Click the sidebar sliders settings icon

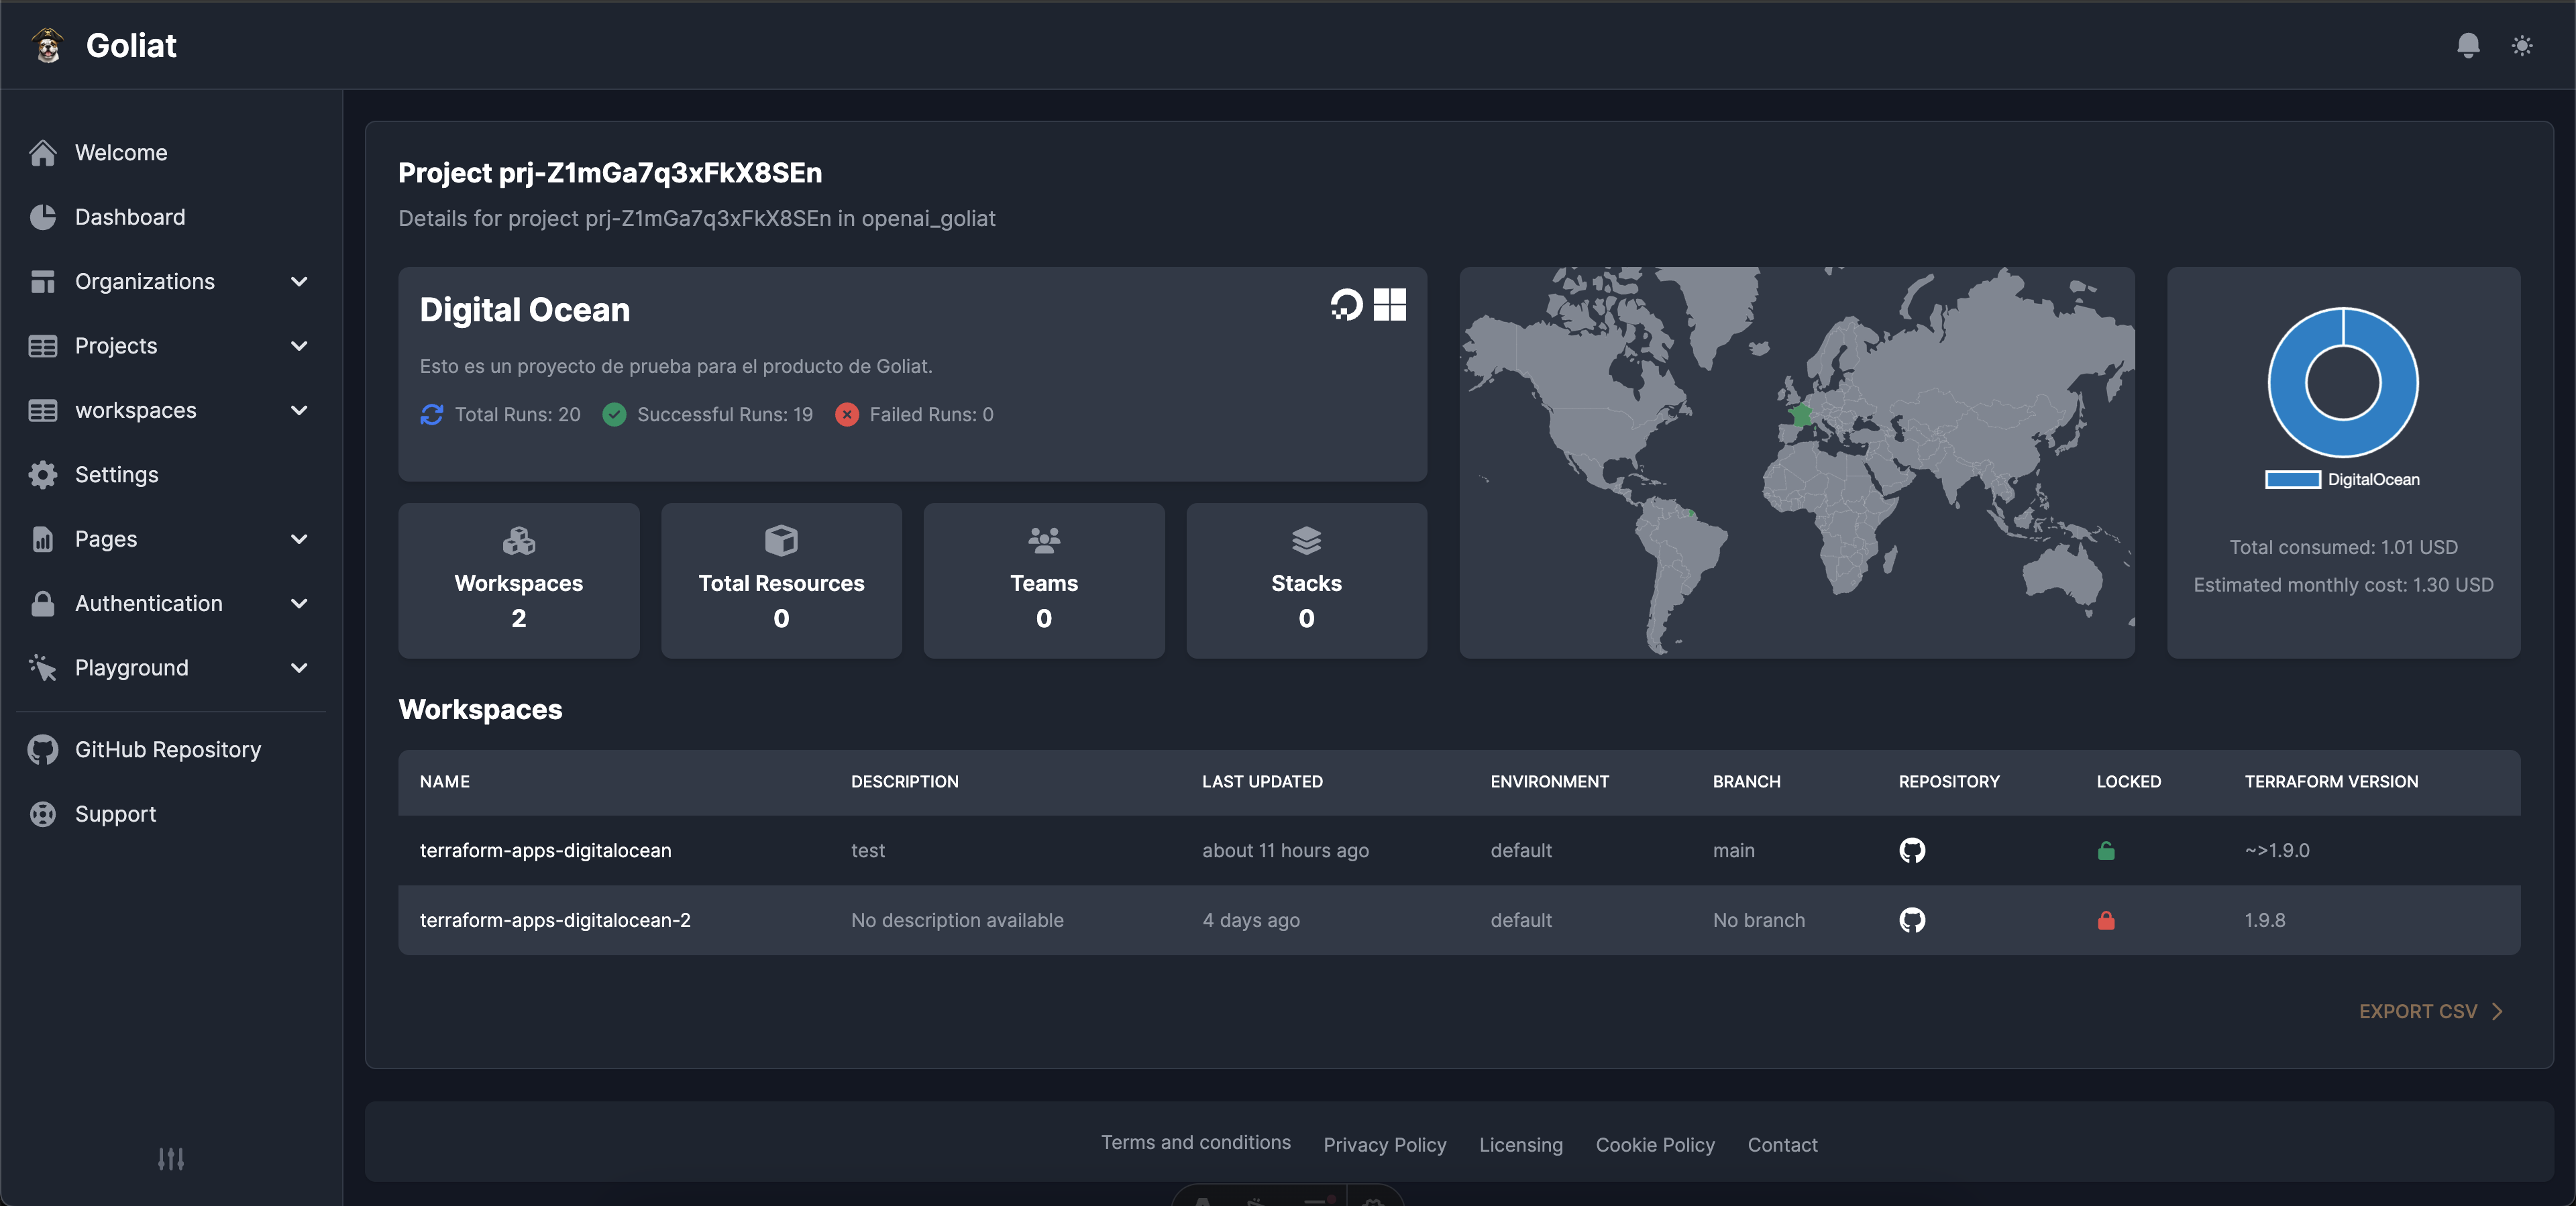171,1158
